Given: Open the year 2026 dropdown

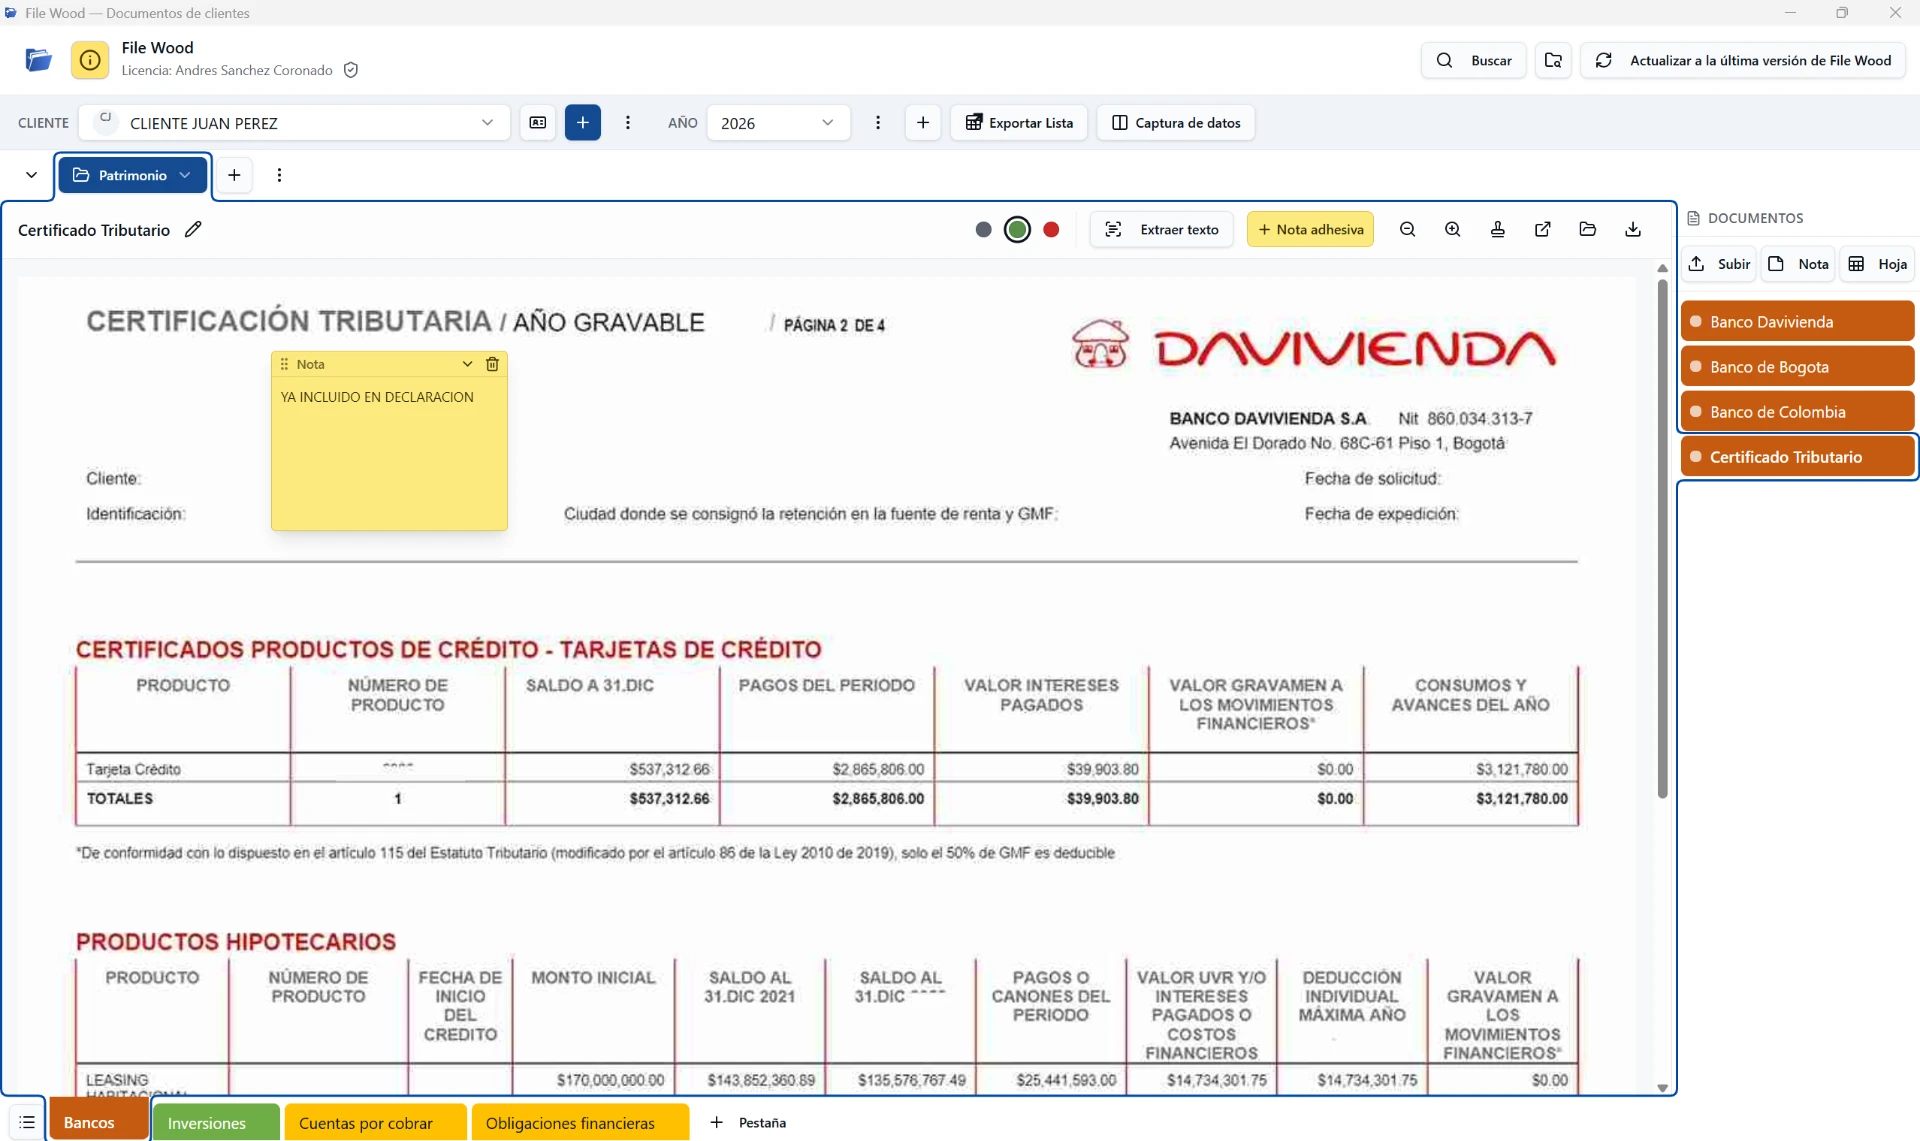Looking at the screenshot, I should pos(778,122).
